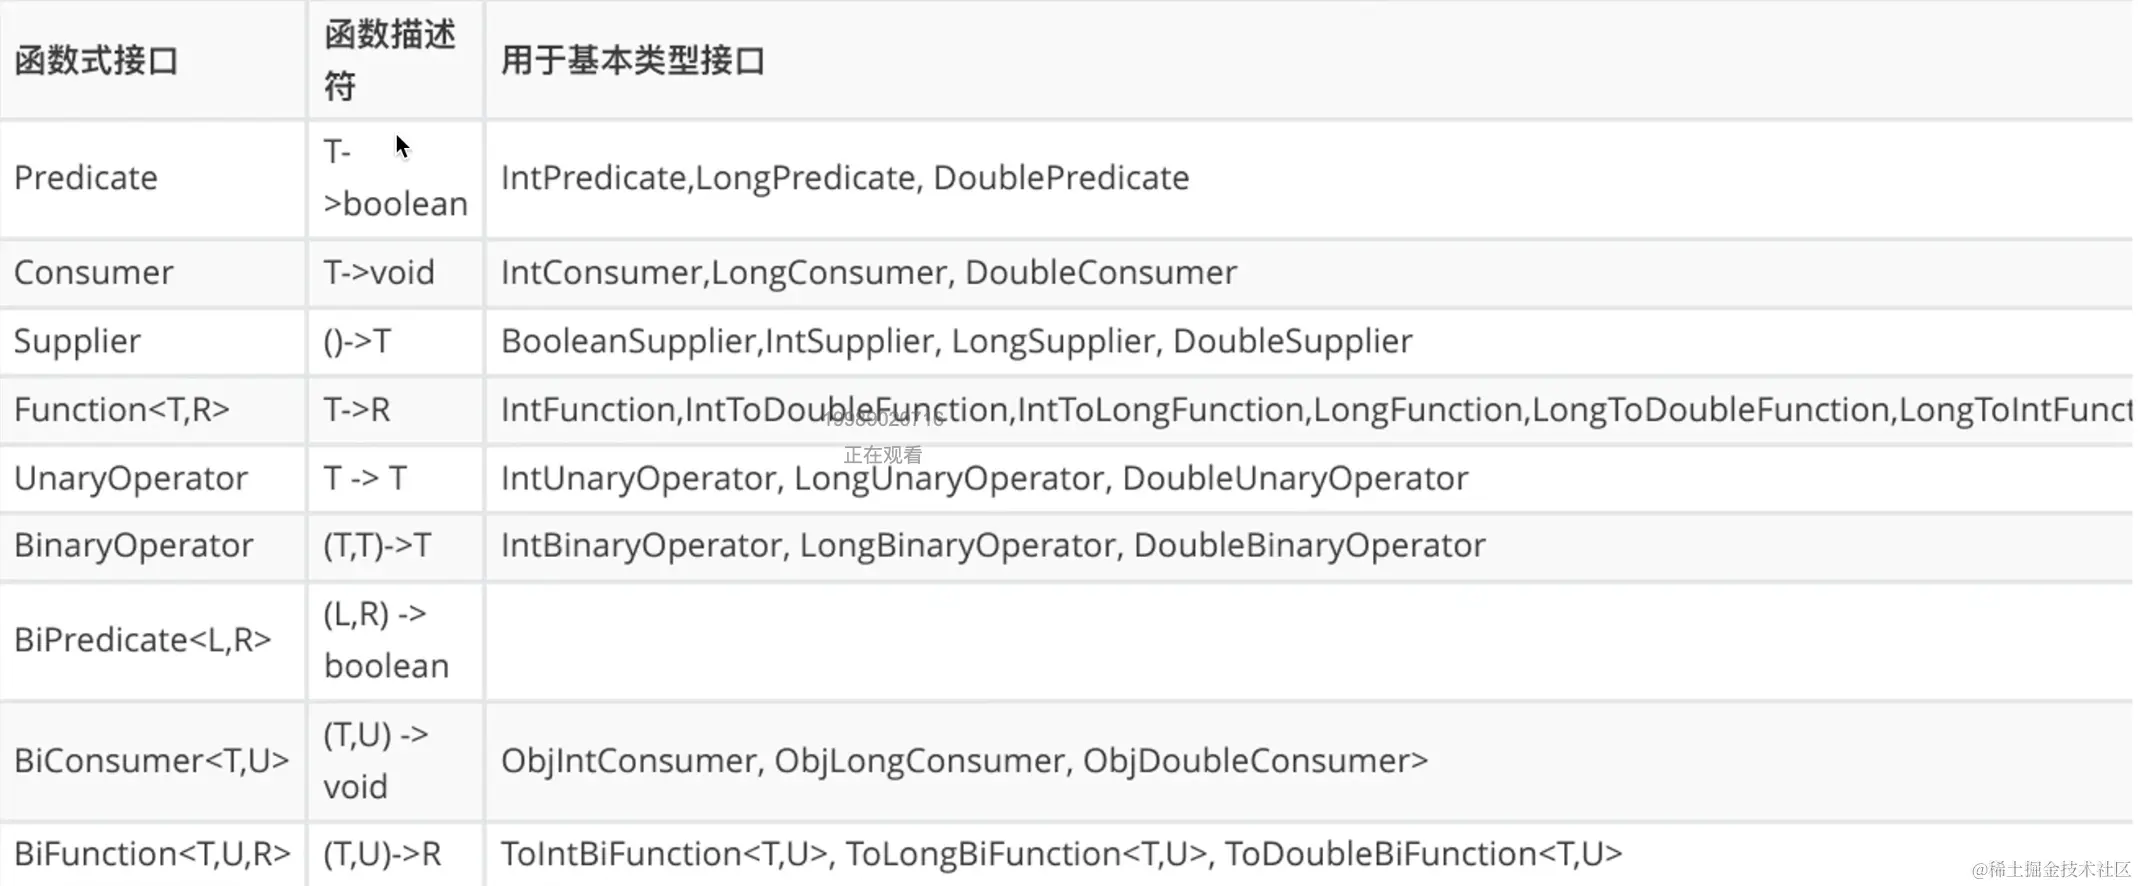
Task: Click the IntUnaryOperator, LongUnaryOperator text cell
Action: pos(984,478)
